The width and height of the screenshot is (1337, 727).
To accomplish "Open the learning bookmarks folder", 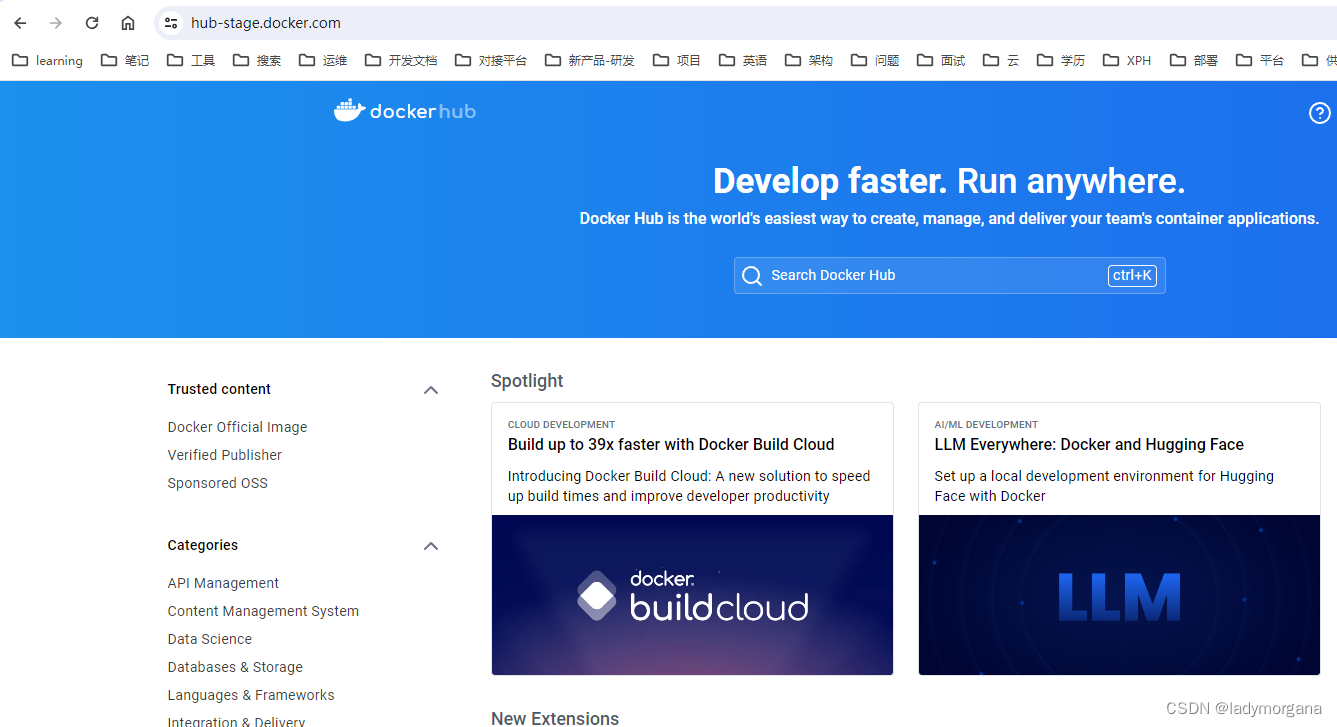I will pos(47,60).
